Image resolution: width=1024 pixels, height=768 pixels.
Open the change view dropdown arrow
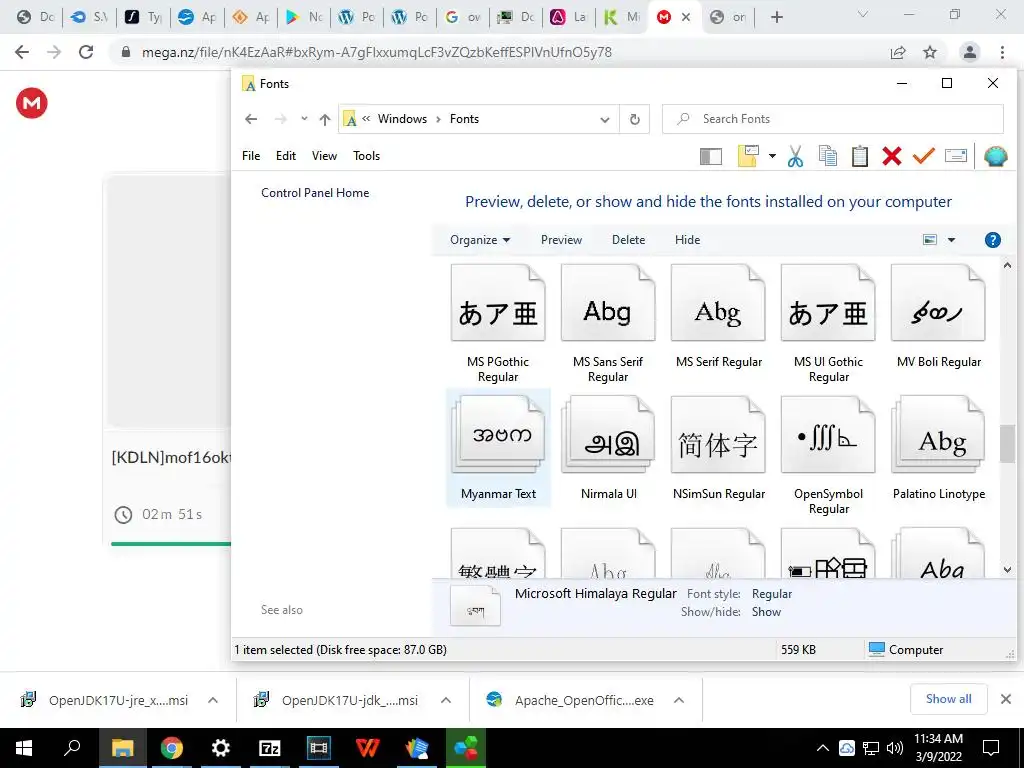click(952, 240)
